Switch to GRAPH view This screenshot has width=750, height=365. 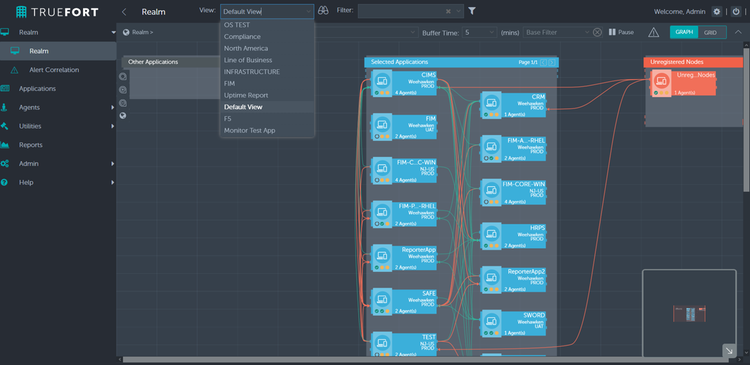click(x=684, y=32)
